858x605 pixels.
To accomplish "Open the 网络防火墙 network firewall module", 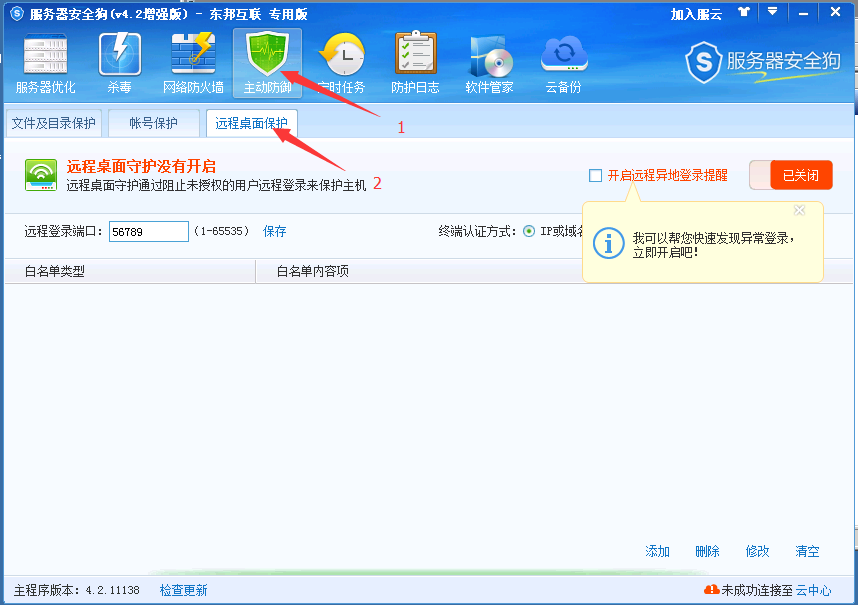I will click(x=193, y=63).
